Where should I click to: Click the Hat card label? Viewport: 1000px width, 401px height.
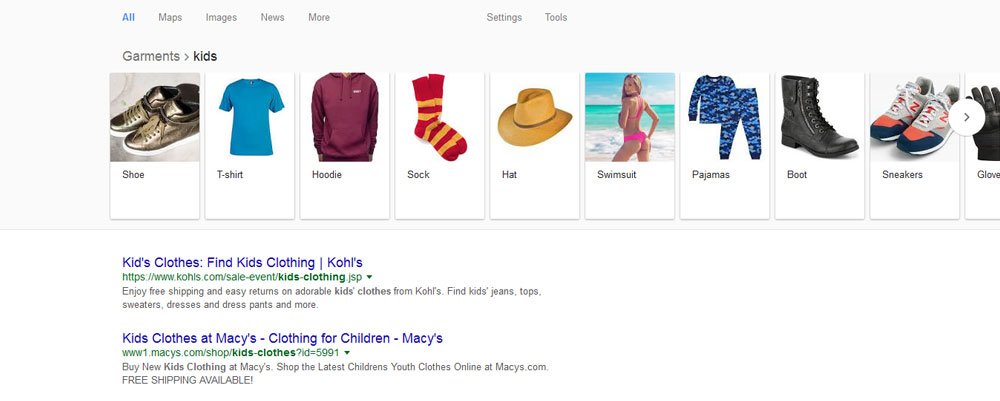click(x=510, y=175)
